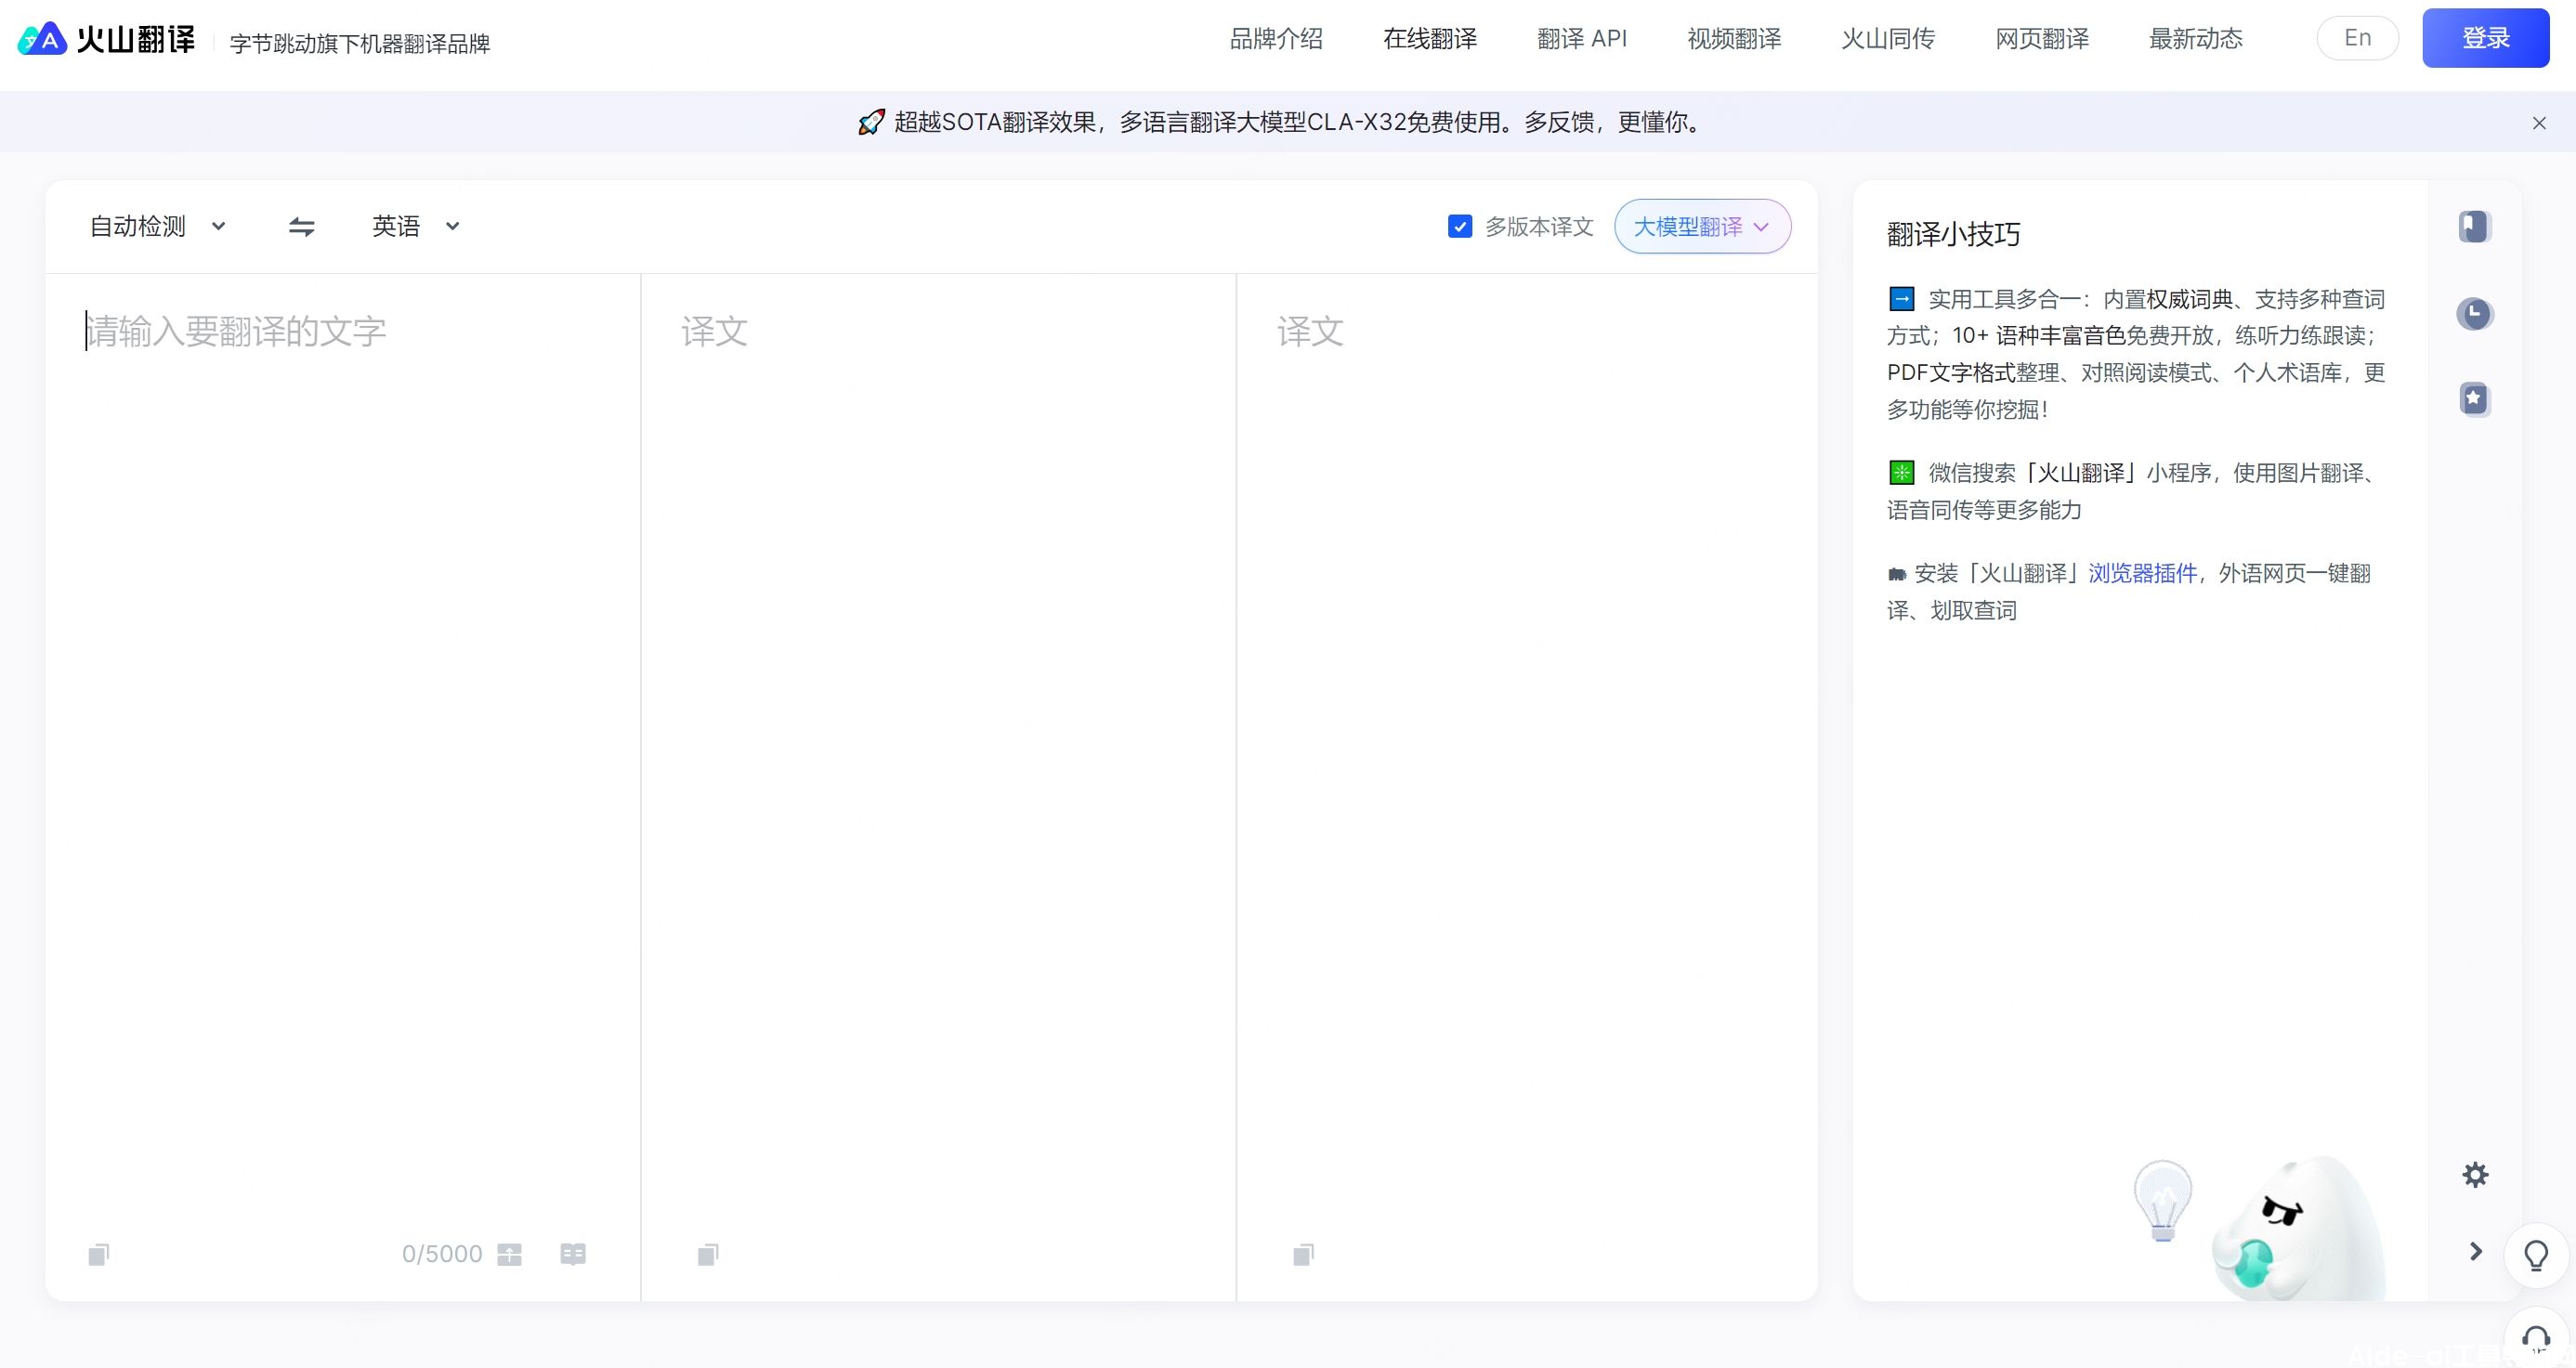2576x1368 pixels.
Task: Click the 火山翻译 logo
Action: (x=107, y=40)
